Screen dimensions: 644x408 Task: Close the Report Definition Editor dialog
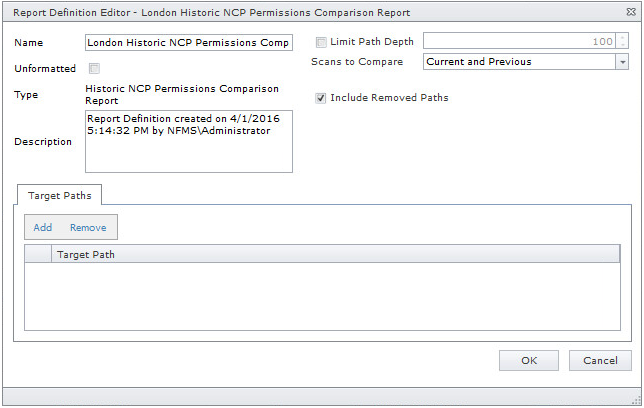coord(630,12)
